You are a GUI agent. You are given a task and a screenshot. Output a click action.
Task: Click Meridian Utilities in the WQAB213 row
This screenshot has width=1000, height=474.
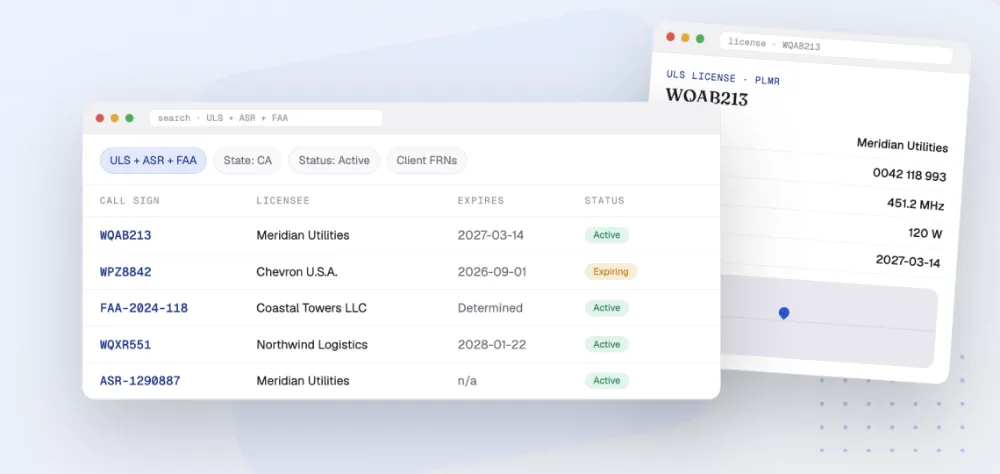pyautogui.click(x=303, y=235)
